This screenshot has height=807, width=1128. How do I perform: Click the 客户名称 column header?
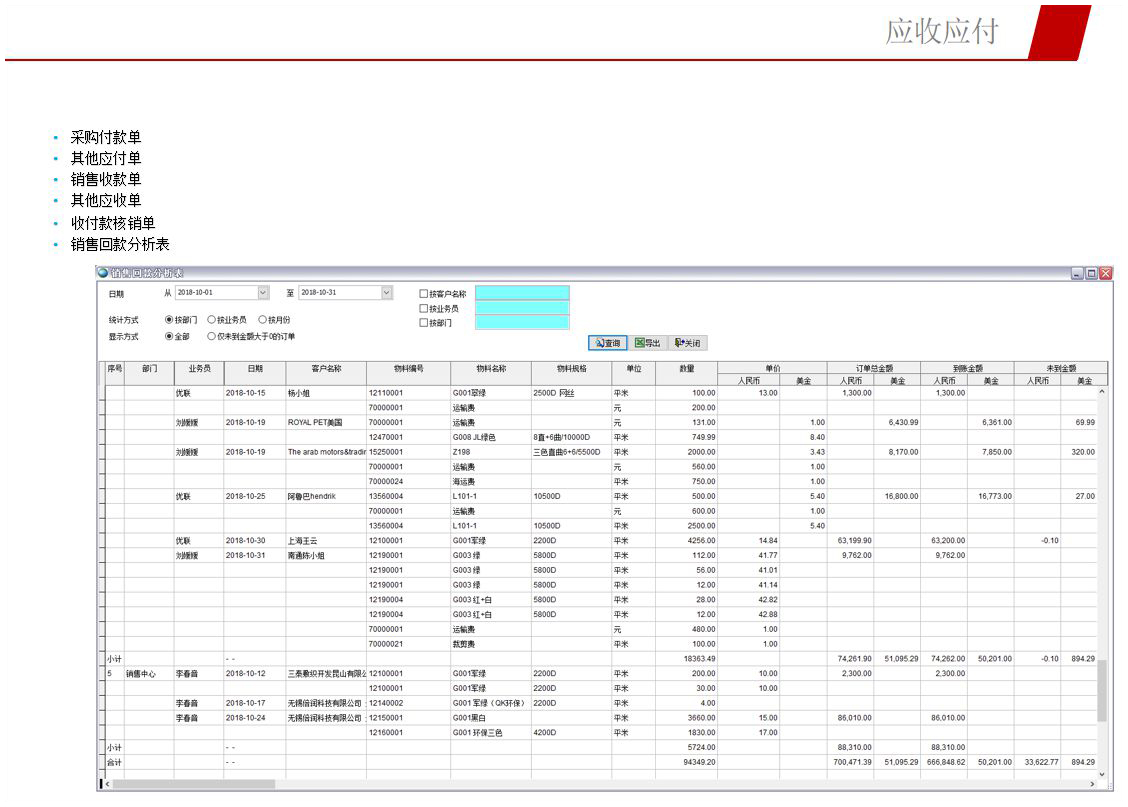pyautogui.click(x=326, y=369)
